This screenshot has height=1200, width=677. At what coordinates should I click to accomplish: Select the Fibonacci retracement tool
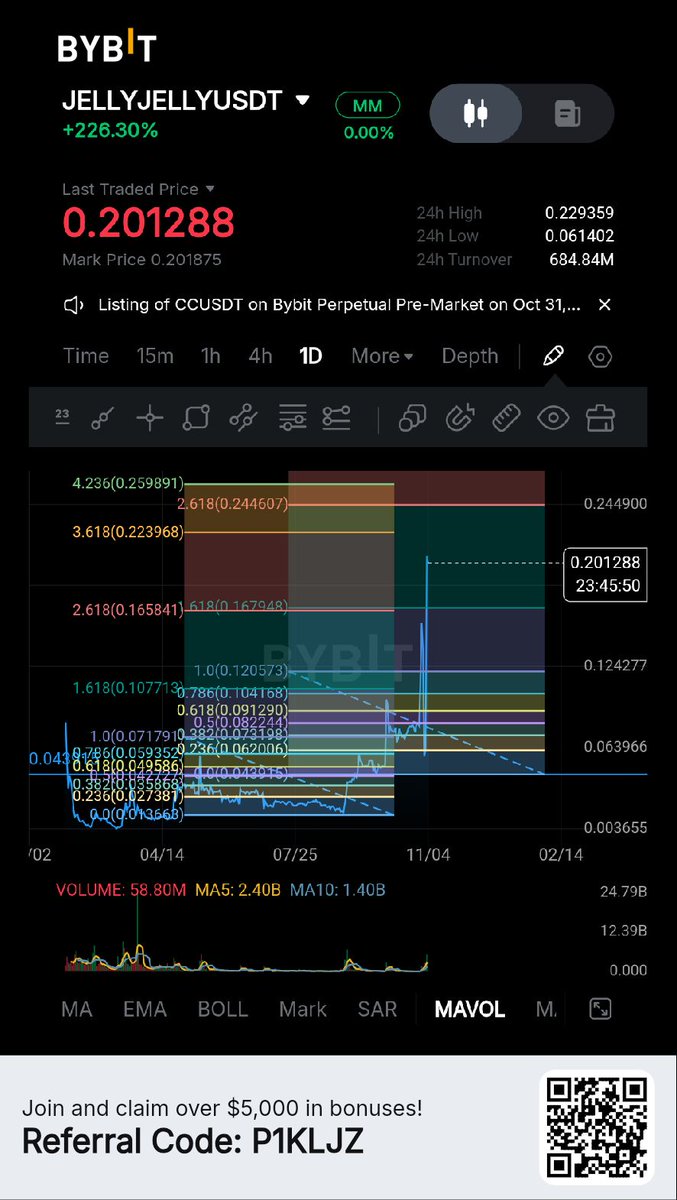tap(292, 418)
